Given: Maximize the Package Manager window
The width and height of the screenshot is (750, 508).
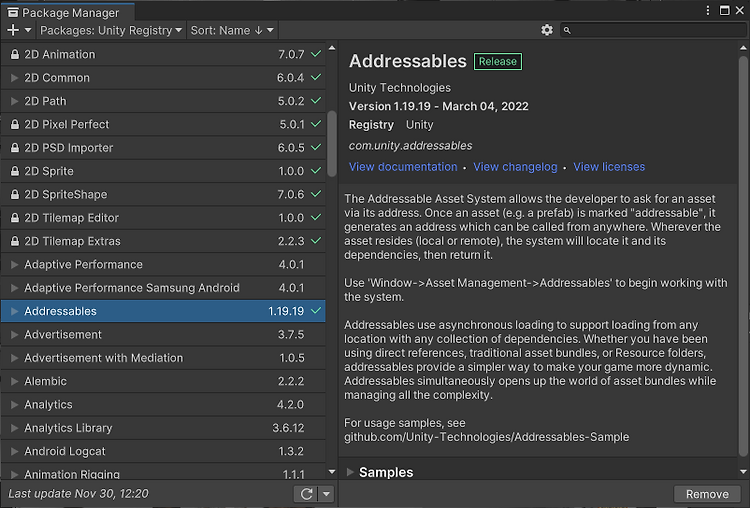Looking at the screenshot, I should pyautogui.click(x=725, y=11).
